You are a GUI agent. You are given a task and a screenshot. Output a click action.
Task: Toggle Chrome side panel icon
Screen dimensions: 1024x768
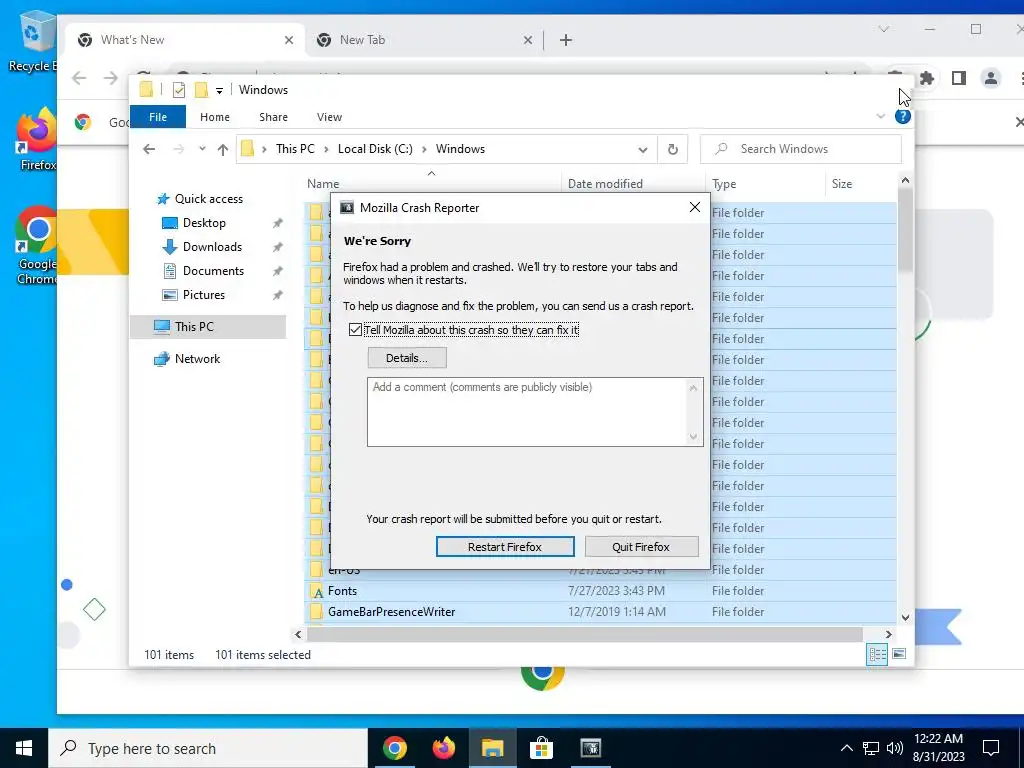[958, 78]
